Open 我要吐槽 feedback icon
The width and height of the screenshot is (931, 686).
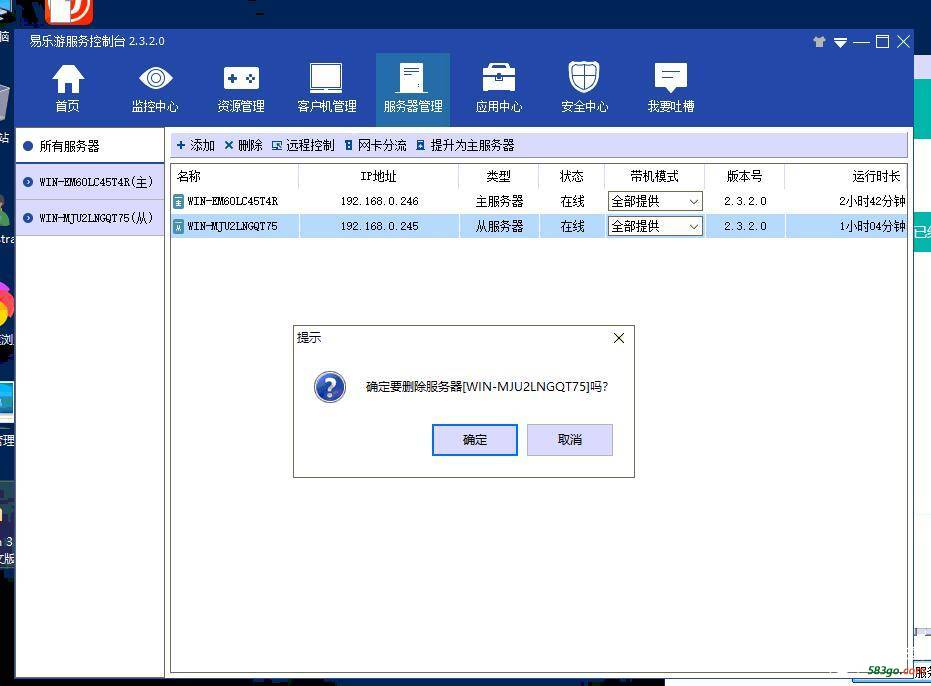670,88
